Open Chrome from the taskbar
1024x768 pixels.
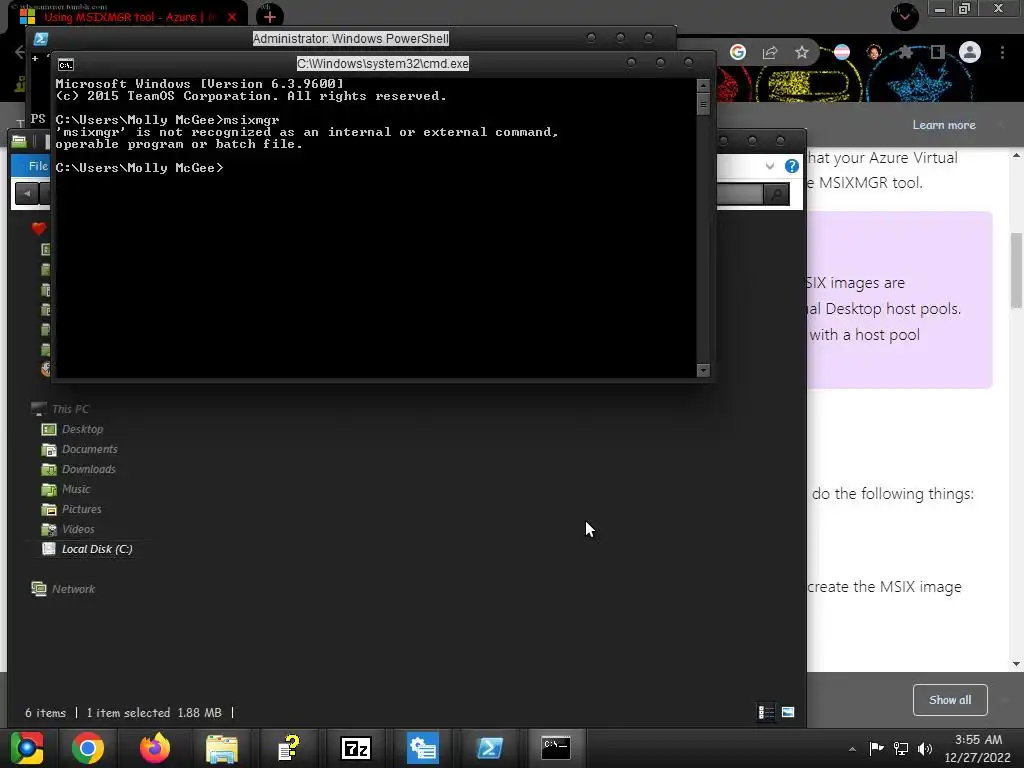(88, 748)
